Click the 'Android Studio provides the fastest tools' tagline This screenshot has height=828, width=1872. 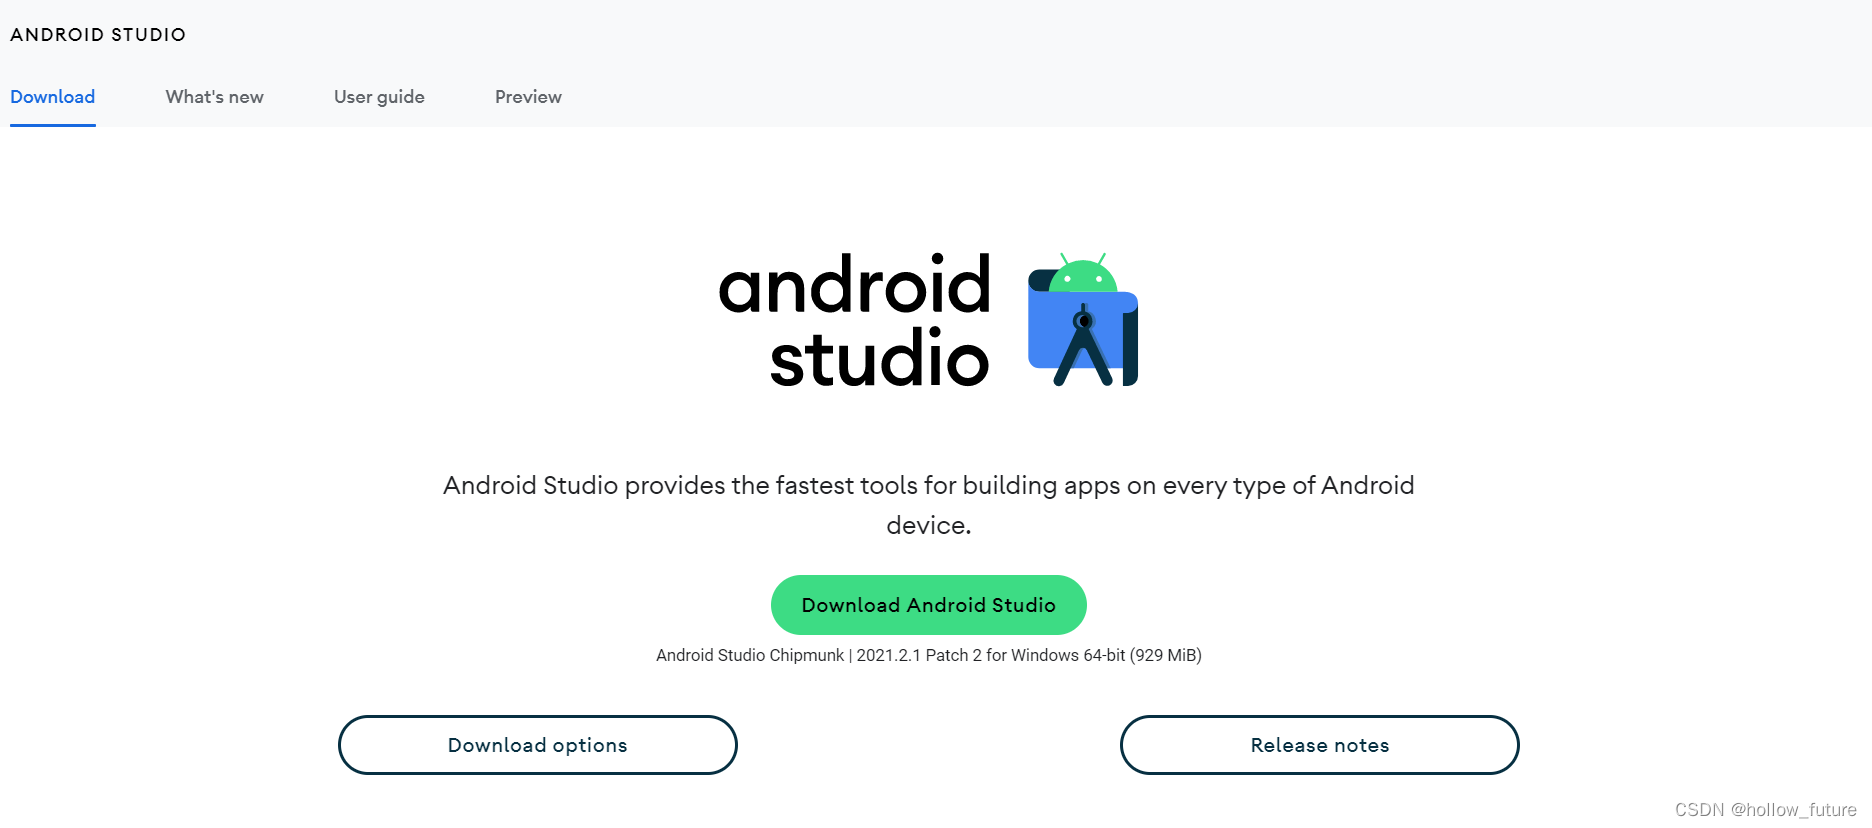929,505
